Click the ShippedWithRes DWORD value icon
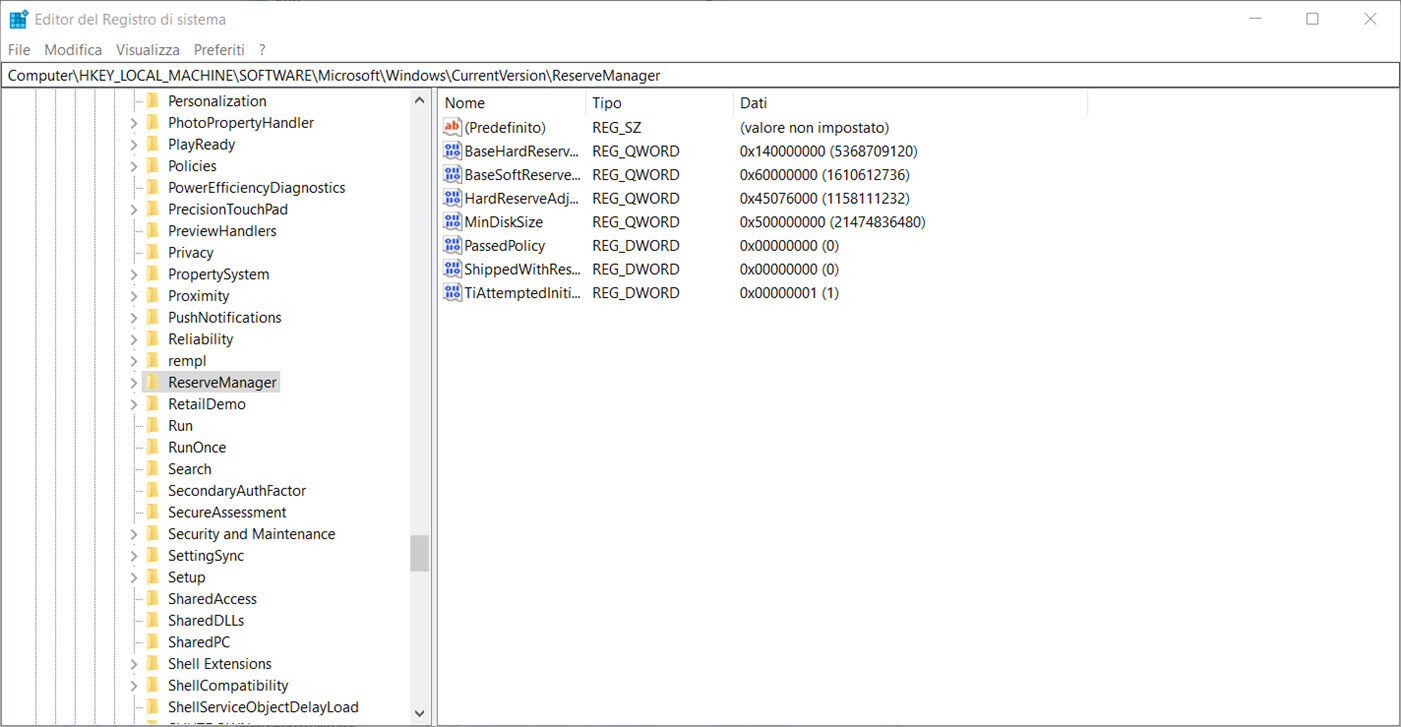Viewport: 1401px width, 727px height. tap(451, 269)
